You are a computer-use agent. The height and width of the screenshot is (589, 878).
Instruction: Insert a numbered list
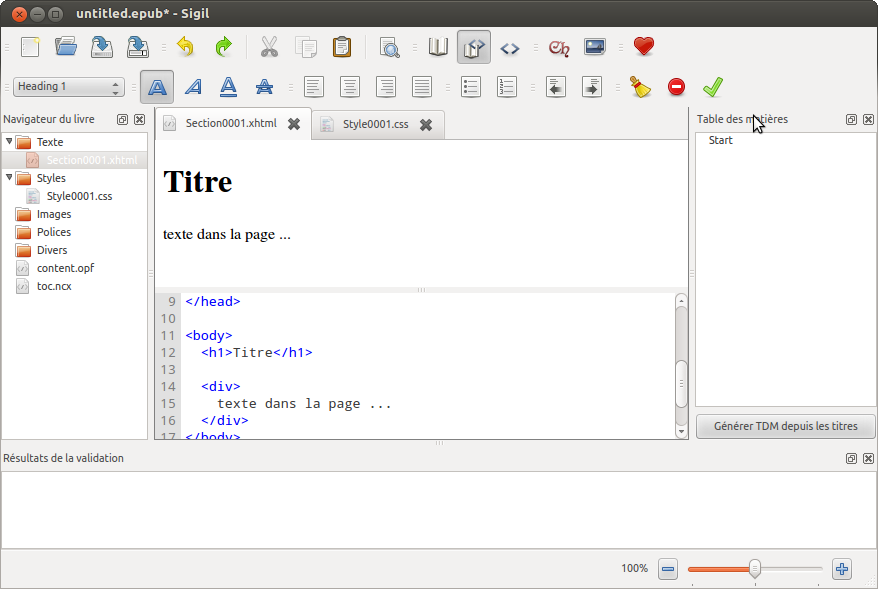[507, 87]
